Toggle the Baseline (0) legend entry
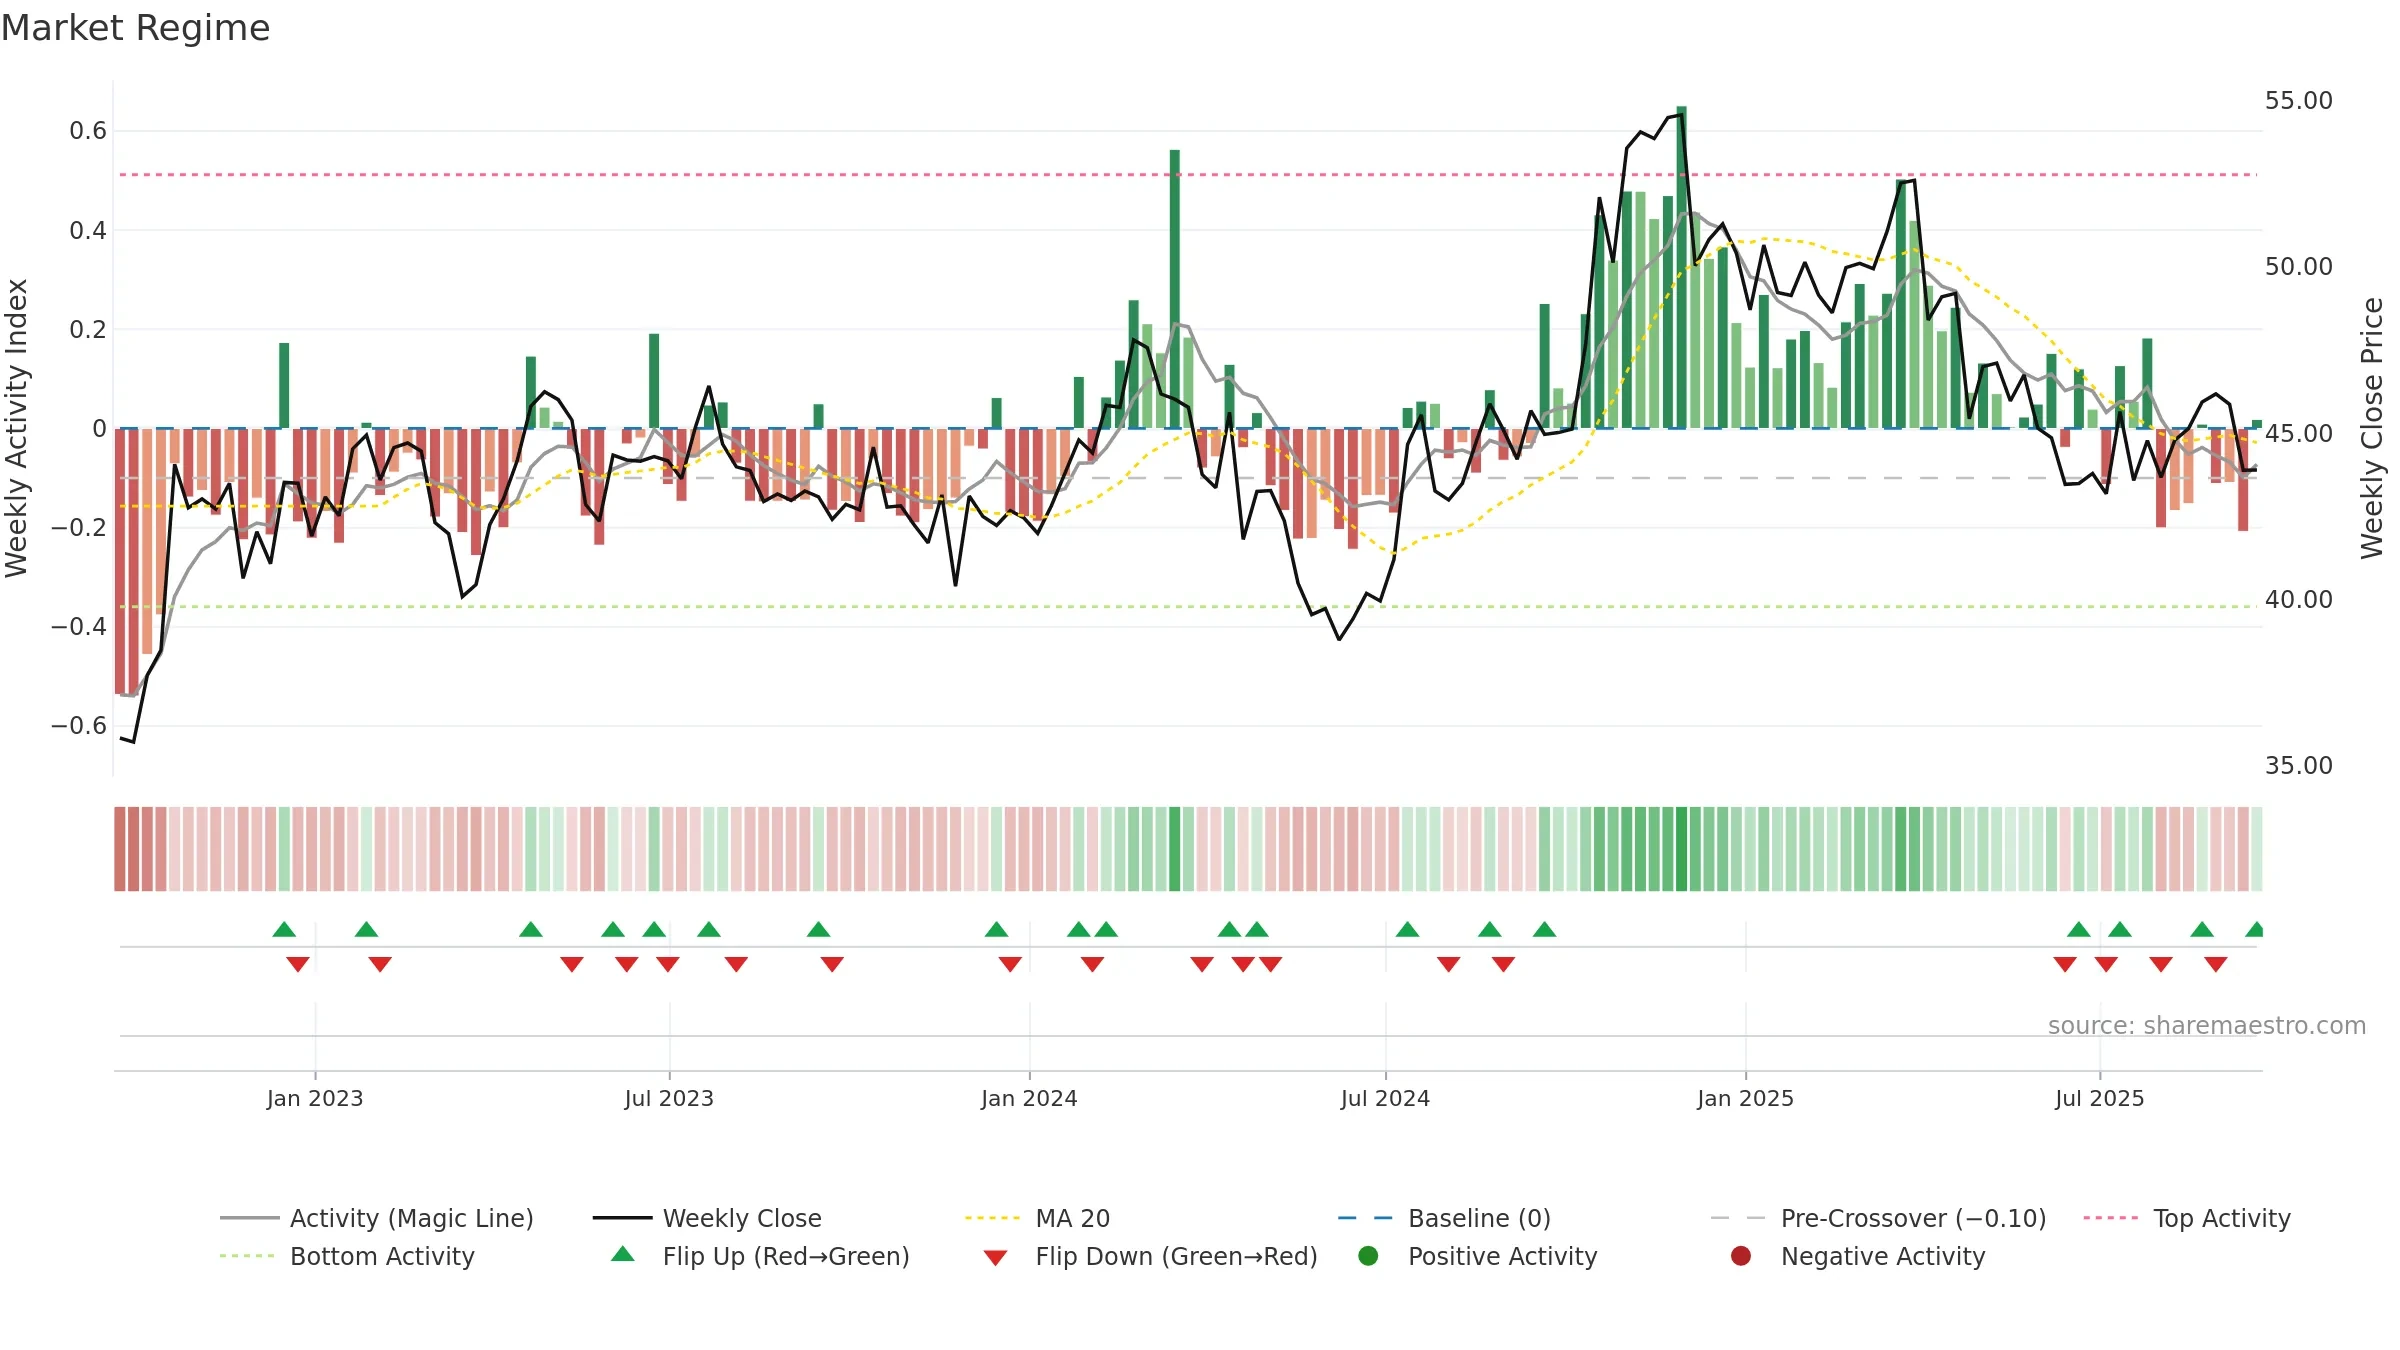The height and width of the screenshot is (1350, 2400). 1444,1218
